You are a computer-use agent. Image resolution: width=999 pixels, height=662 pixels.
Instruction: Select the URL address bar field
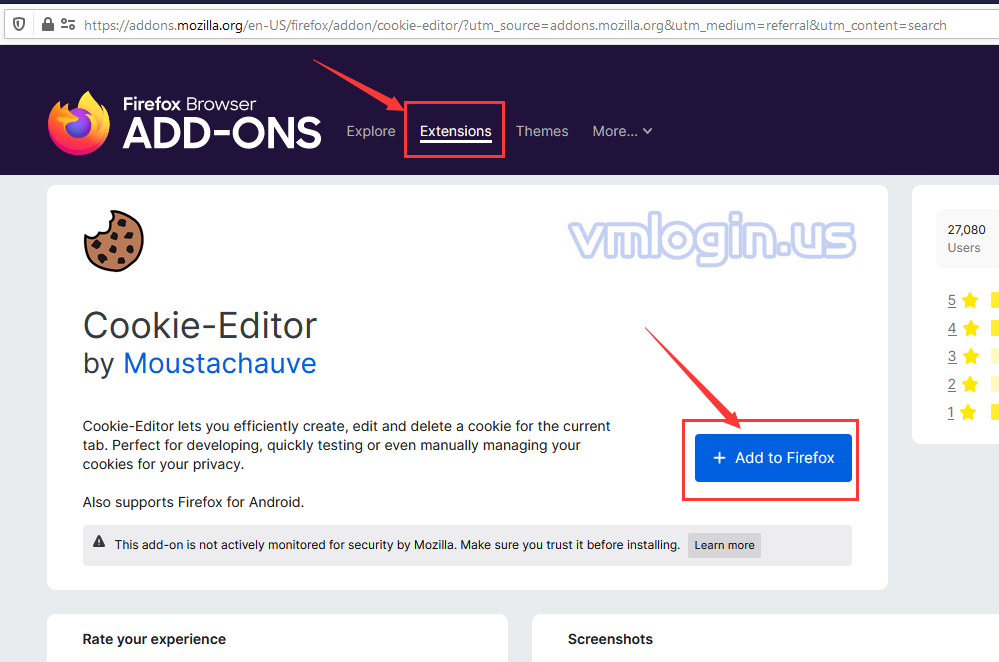[x=515, y=25]
